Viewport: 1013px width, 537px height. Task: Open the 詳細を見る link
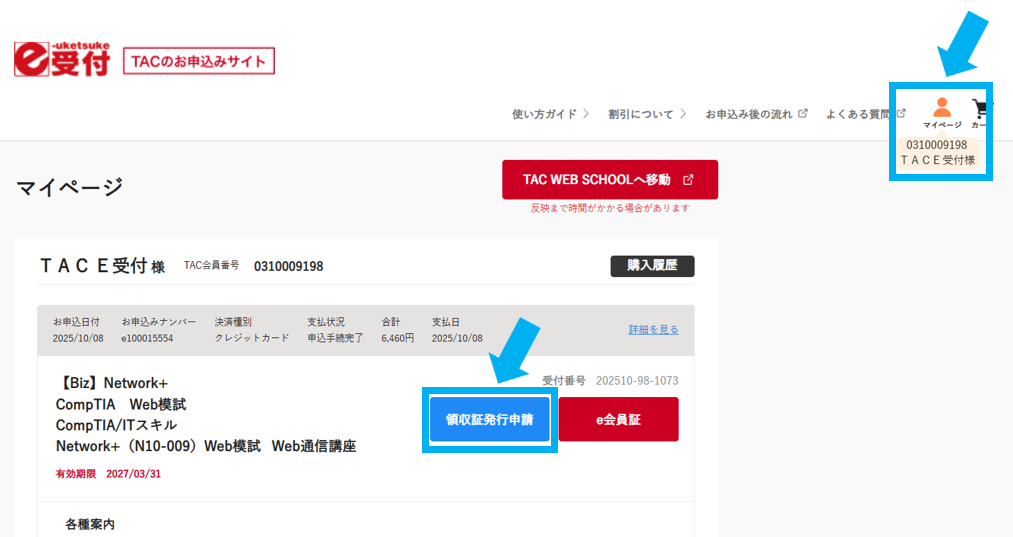click(653, 330)
